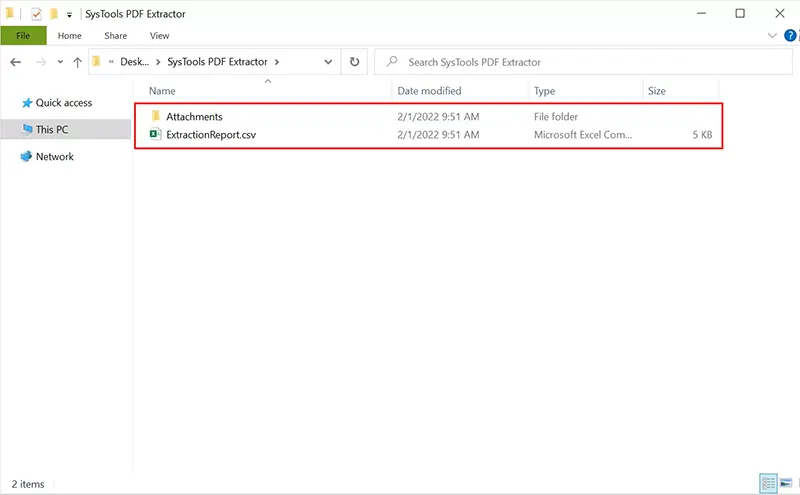Click the search magnifier icon
The width and height of the screenshot is (800, 495).
point(392,62)
